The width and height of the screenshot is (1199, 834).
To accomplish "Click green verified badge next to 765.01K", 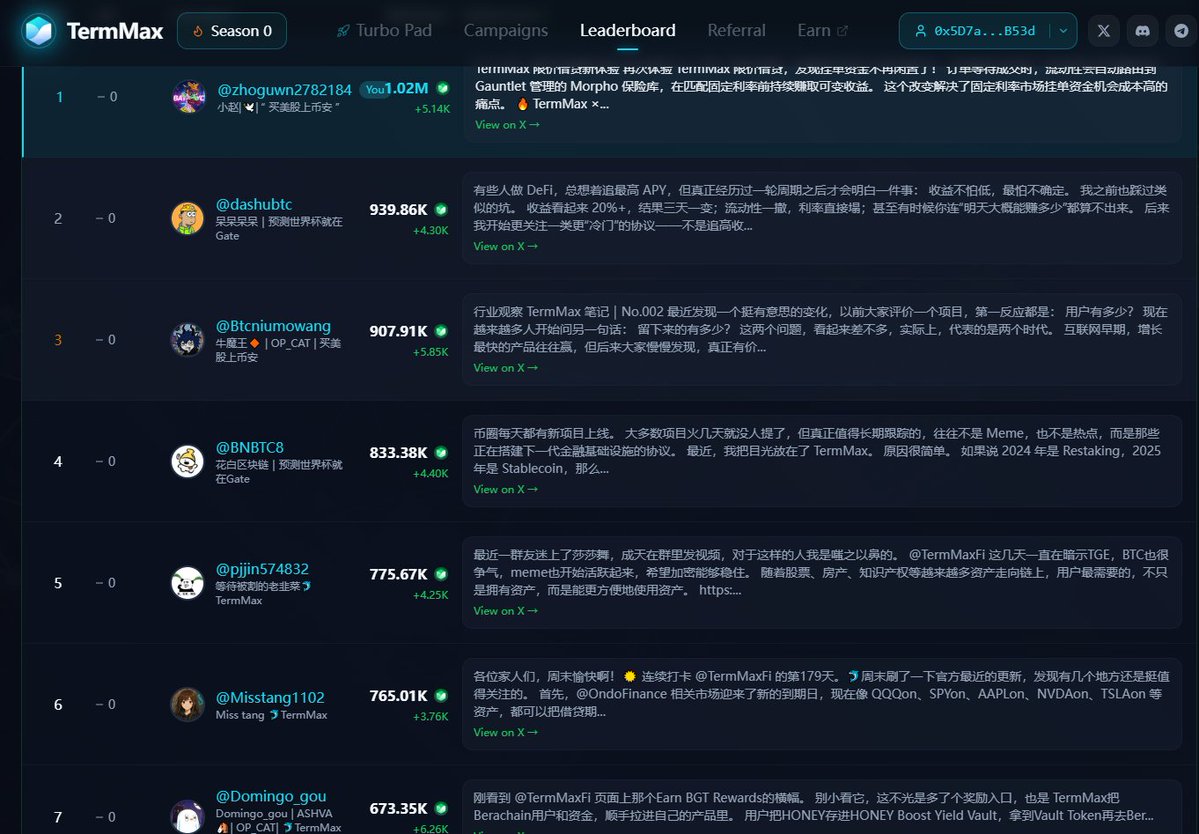I will [x=441, y=696].
